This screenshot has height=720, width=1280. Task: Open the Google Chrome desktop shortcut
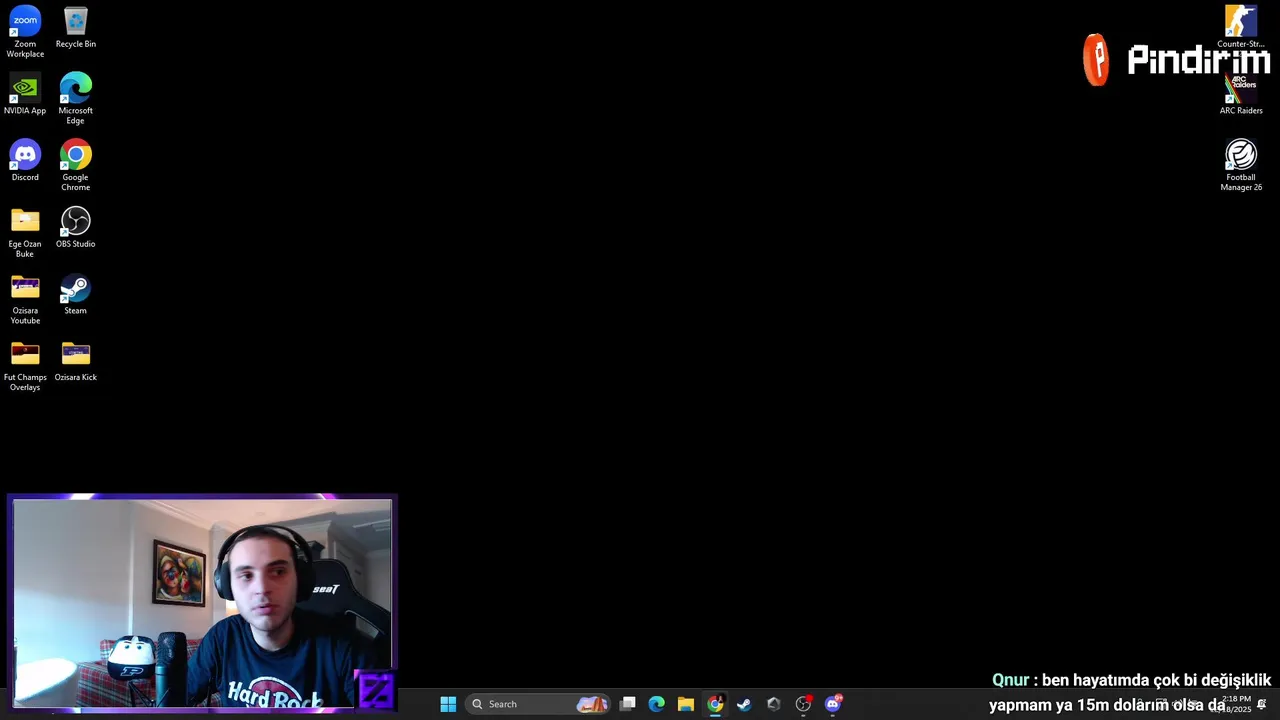[75, 166]
